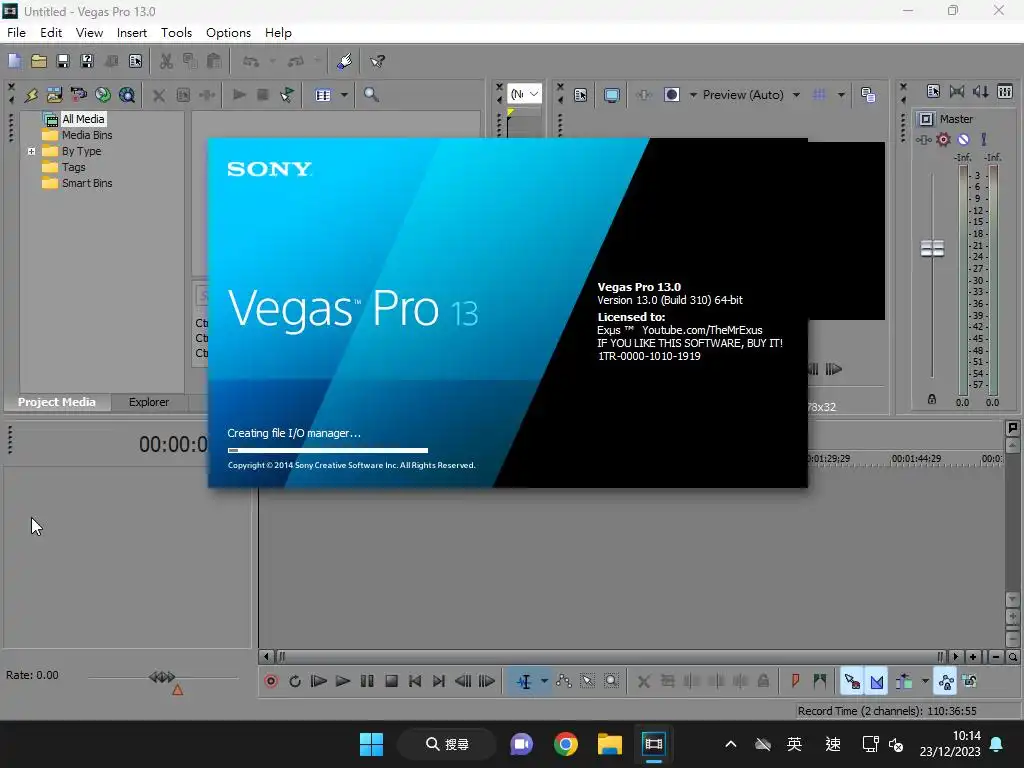This screenshot has width=1024, height=768.
Task: Click the Import Media lightning icon
Action: tap(31, 95)
